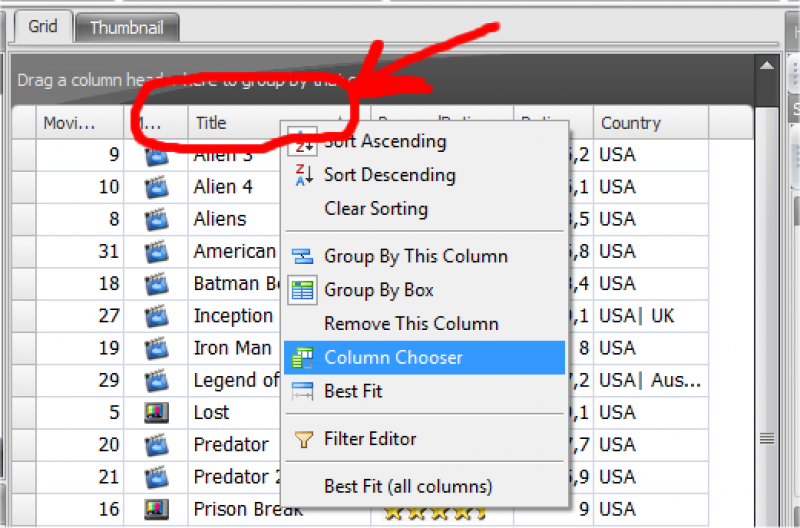Click the Sort Ascending icon in context menu

tap(303, 142)
